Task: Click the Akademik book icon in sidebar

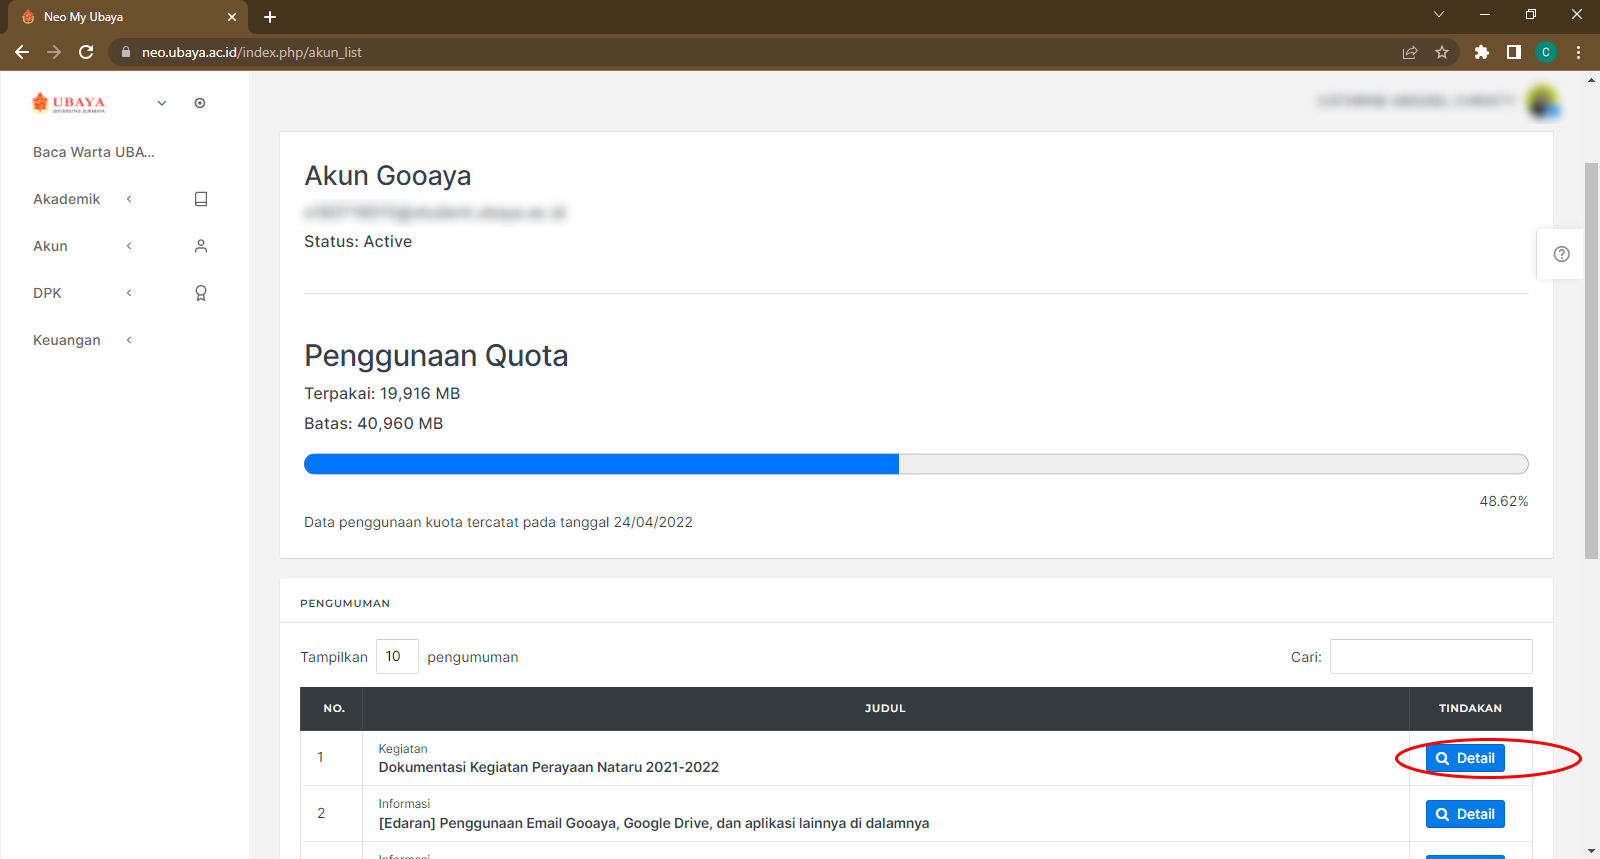Action: click(201, 199)
